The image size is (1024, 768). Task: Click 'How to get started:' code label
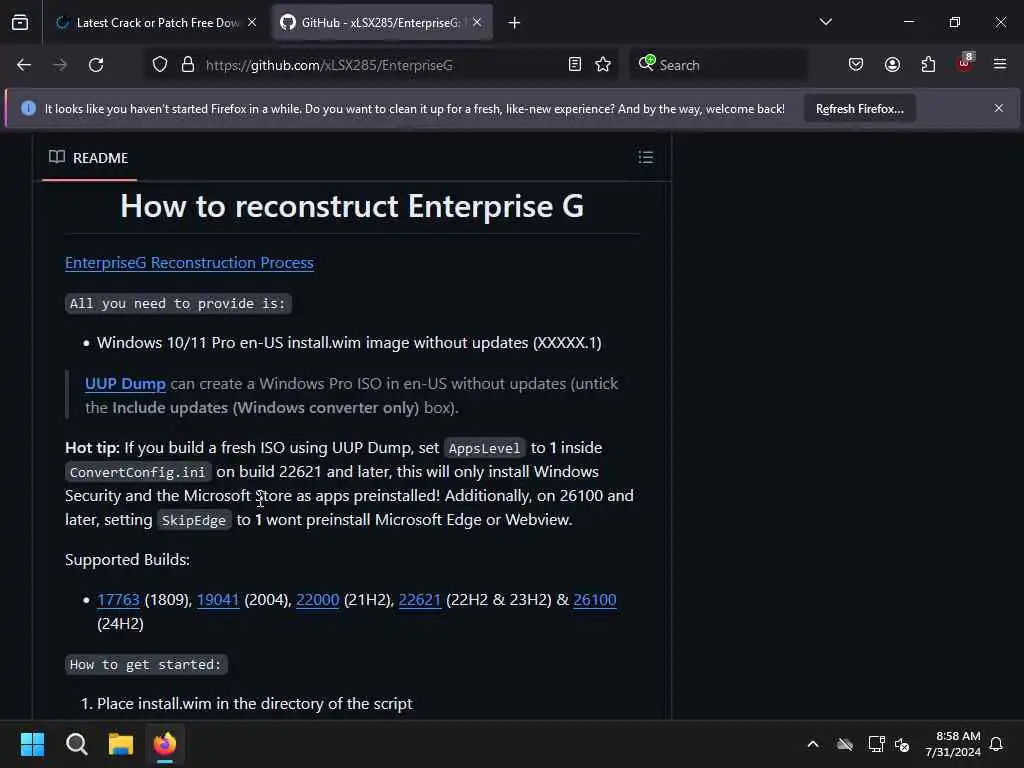click(146, 665)
